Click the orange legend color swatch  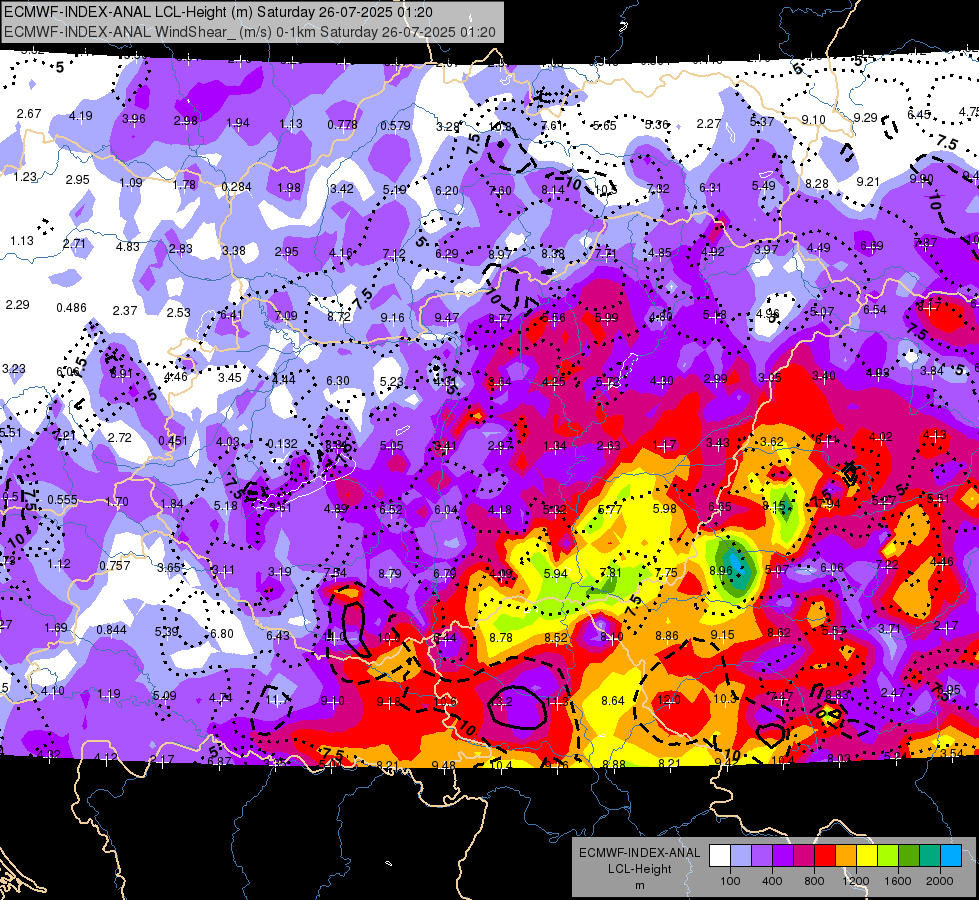[x=846, y=855]
